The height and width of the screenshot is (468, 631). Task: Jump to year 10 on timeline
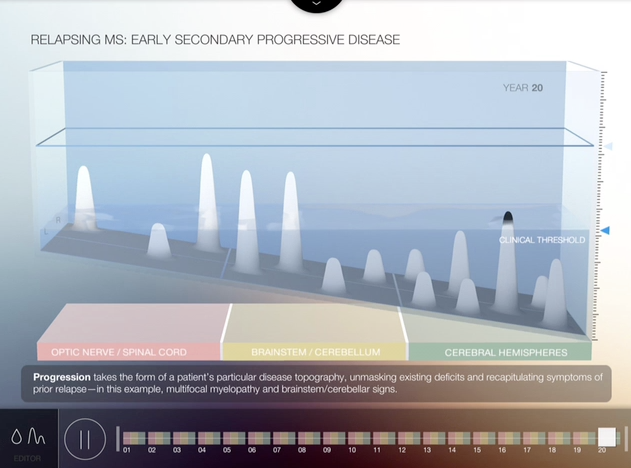[x=352, y=438]
